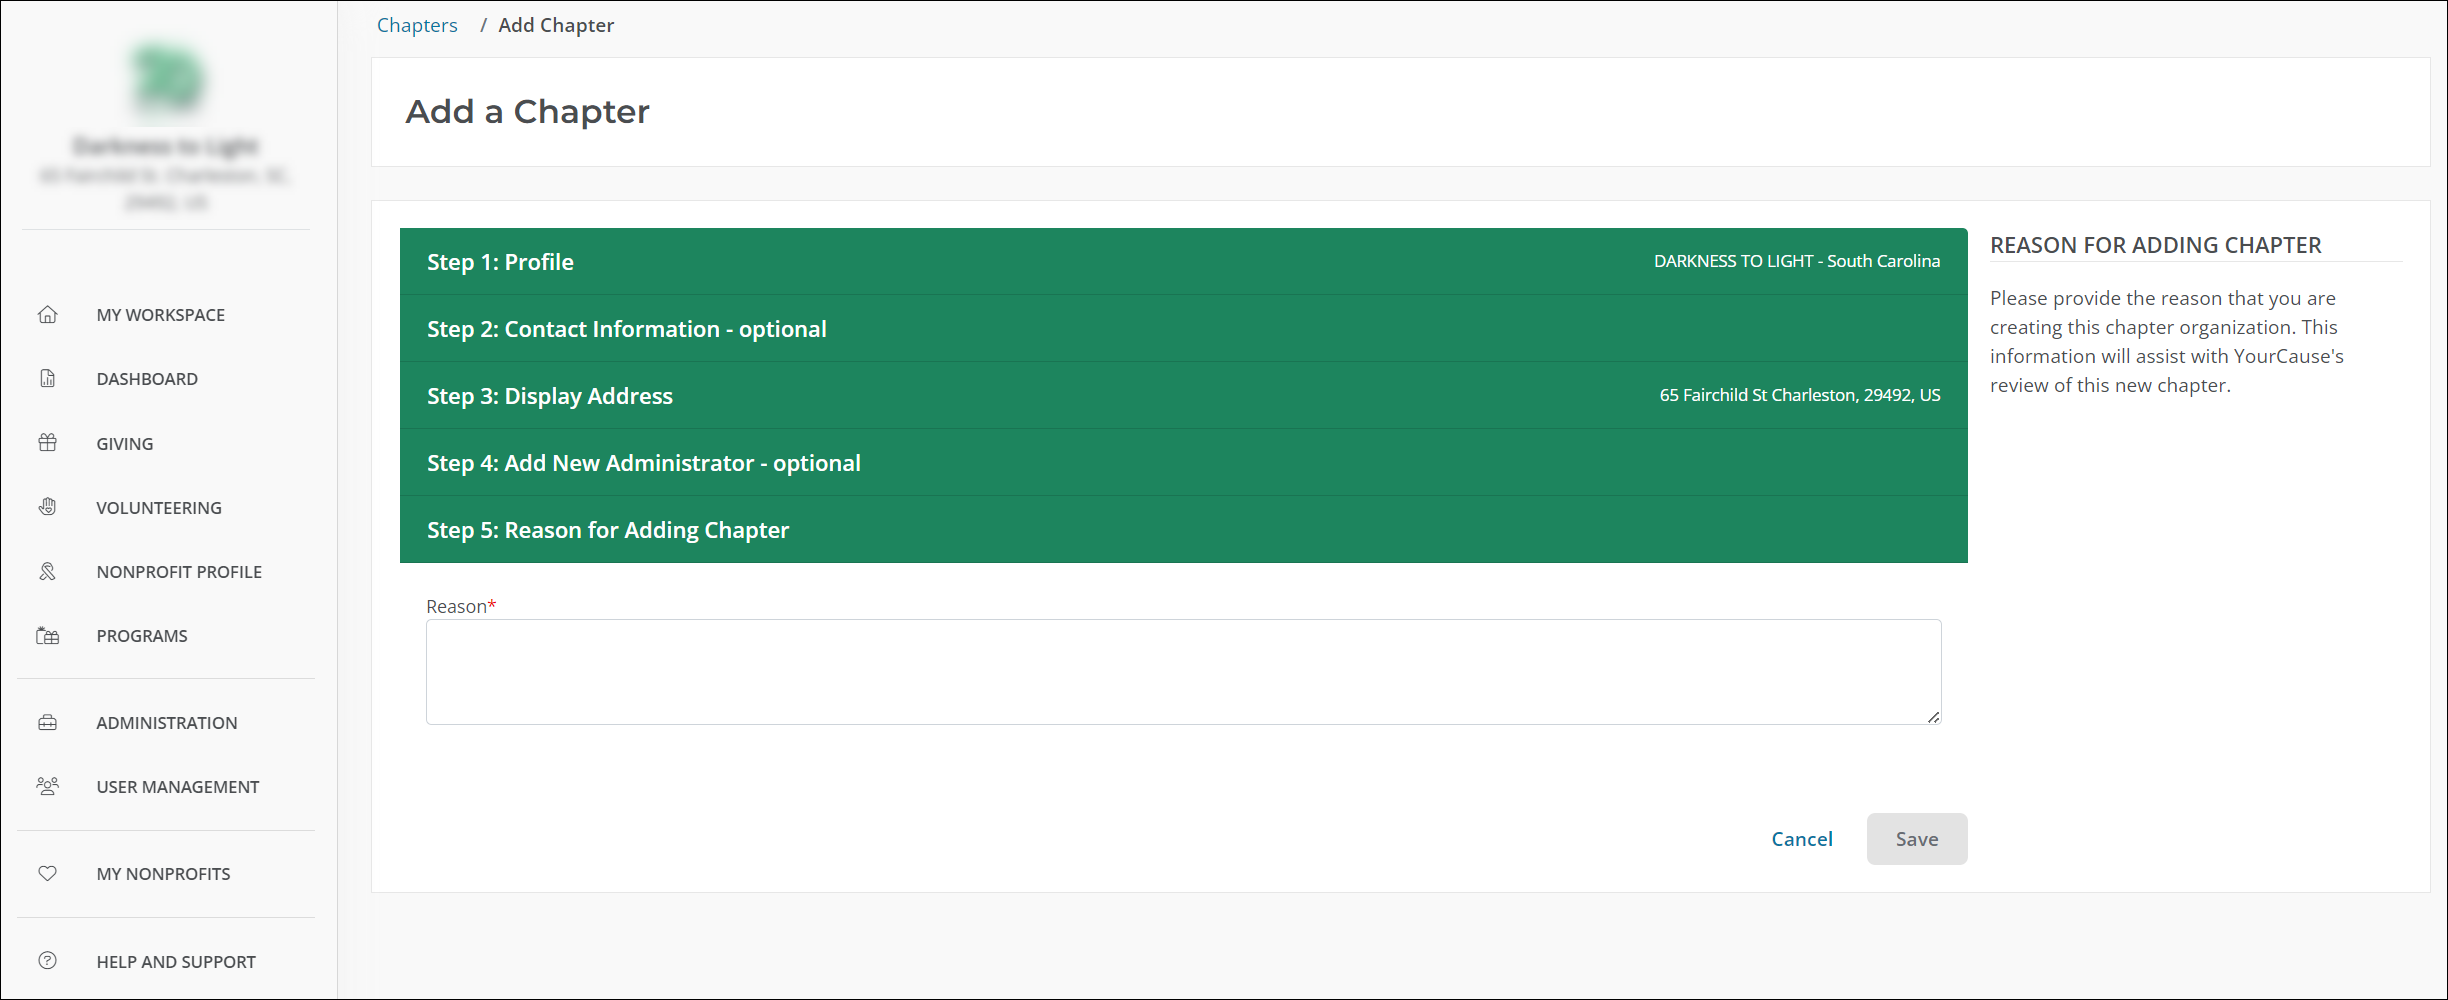The width and height of the screenshot is (2448, 1000).
Task: Grab the Reason textarea resize handle
Action: 1933,717
